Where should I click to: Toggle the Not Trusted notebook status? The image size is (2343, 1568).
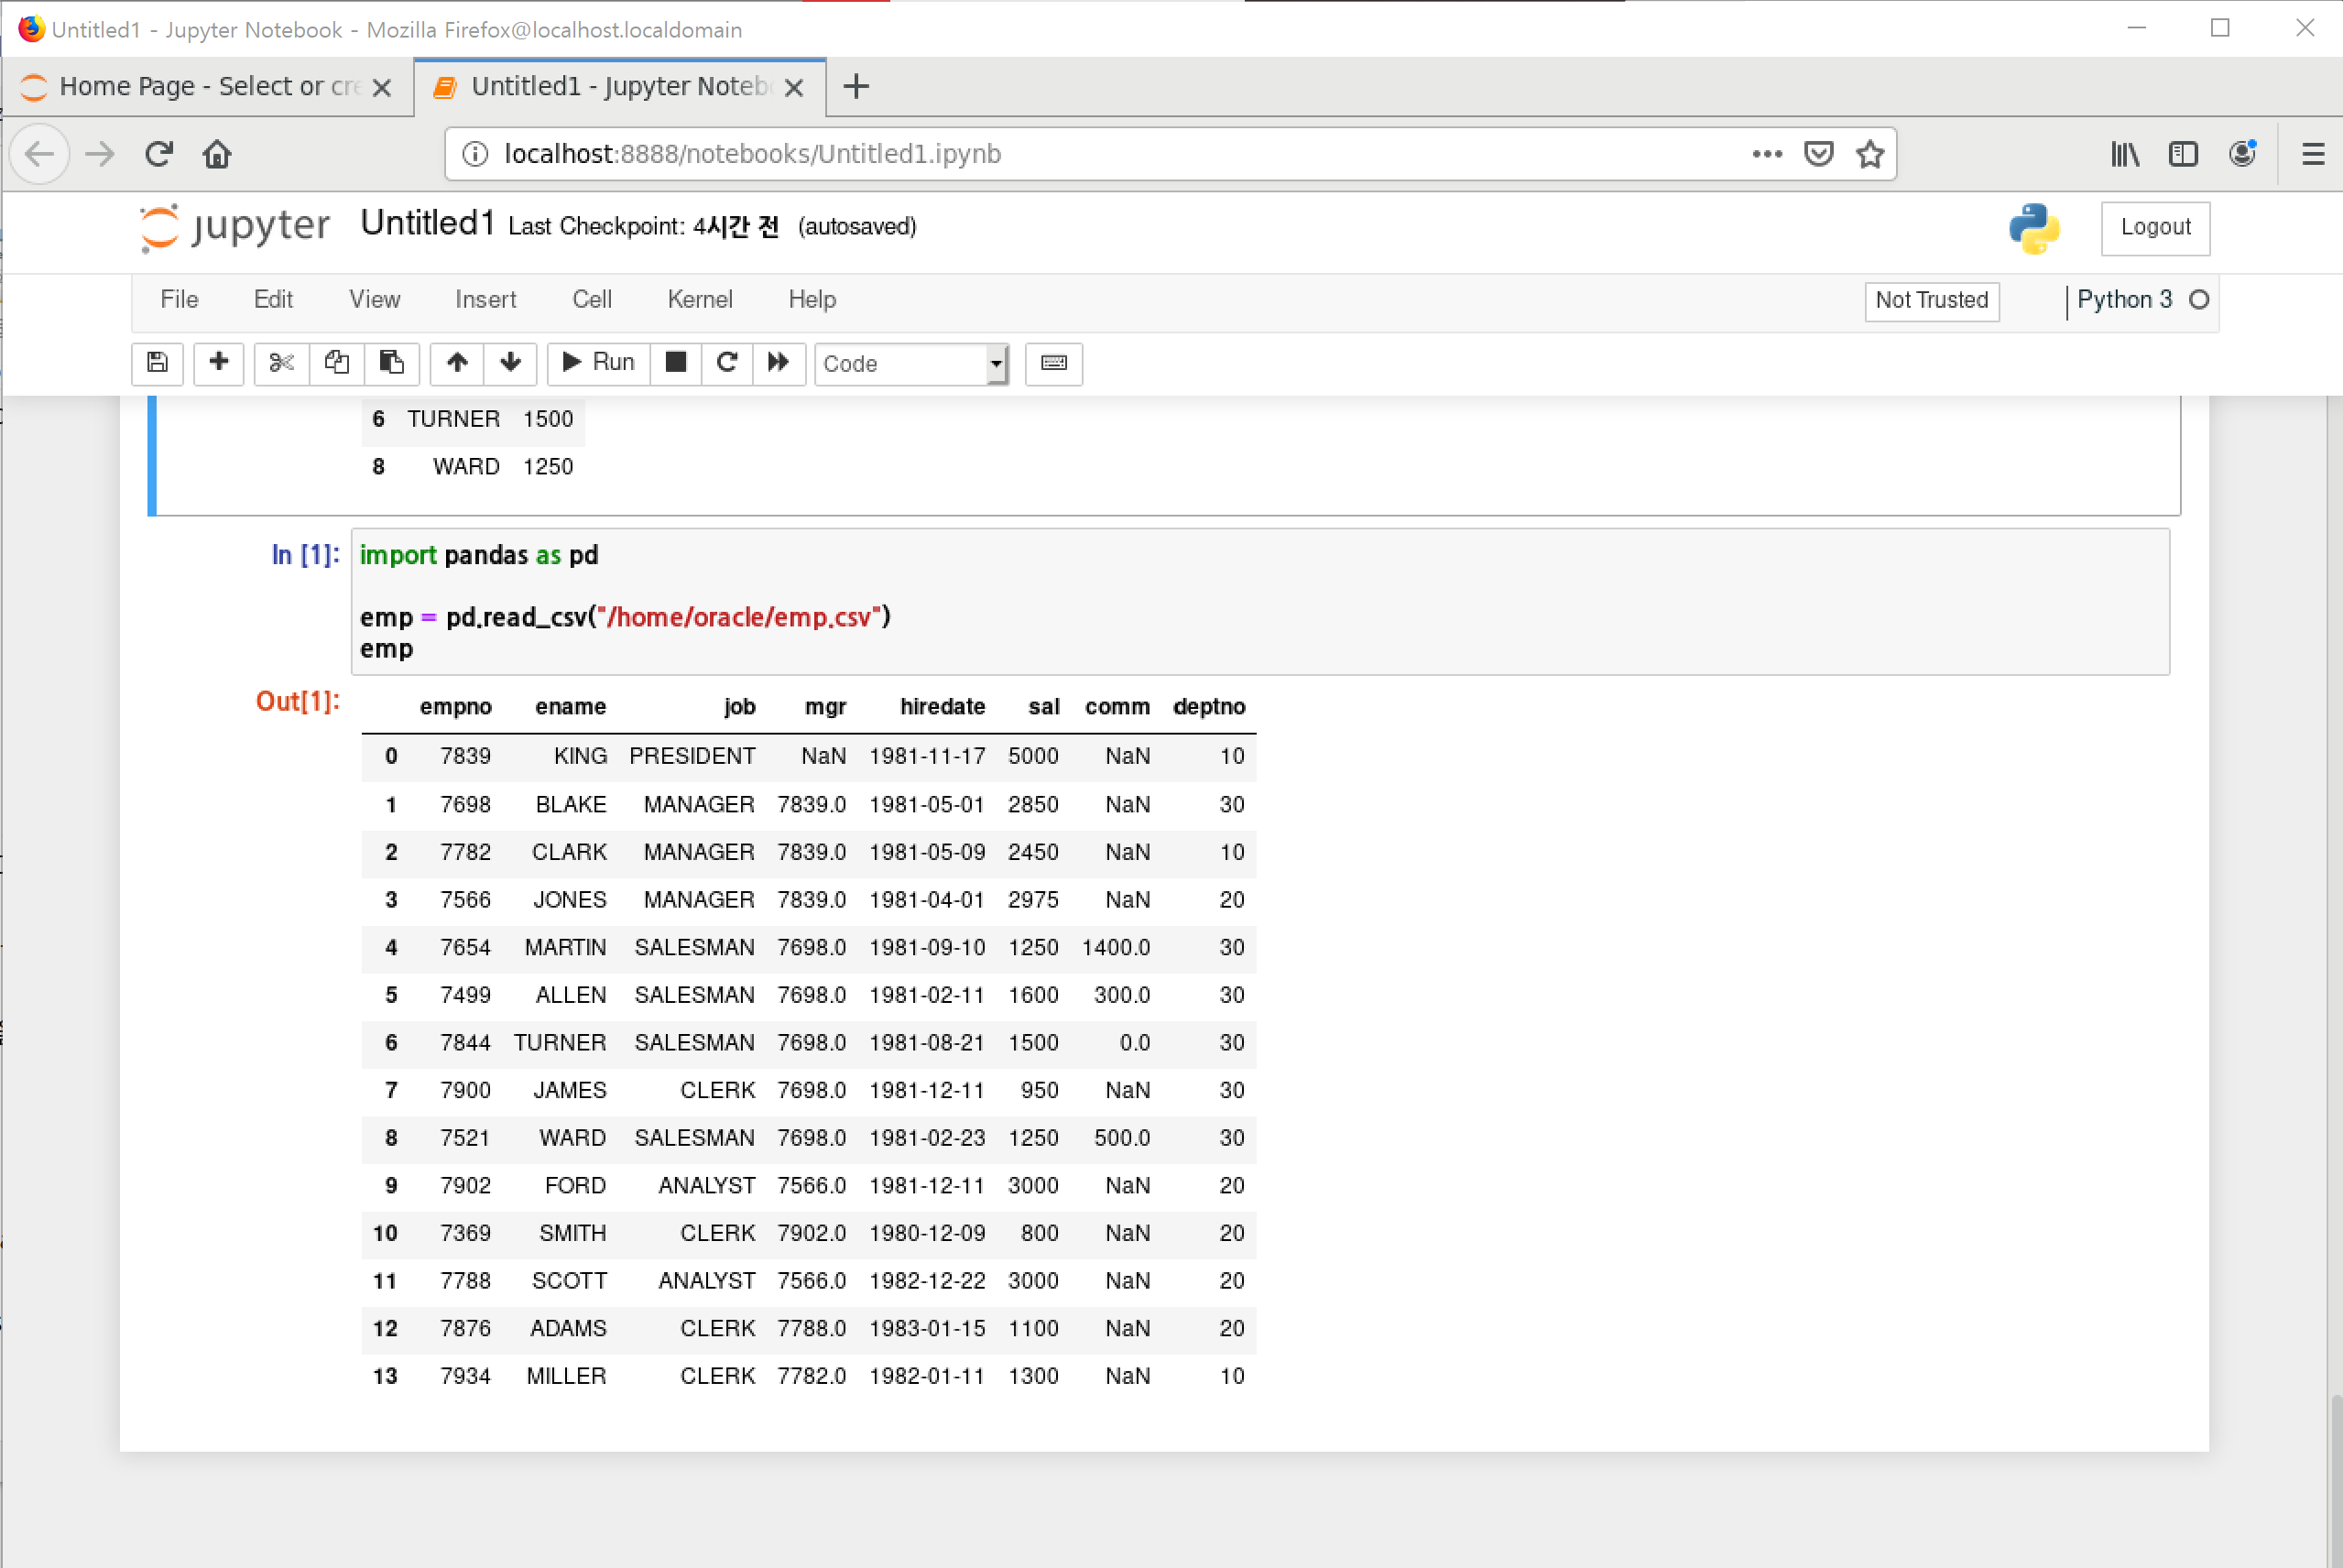pyautogui.click(x=1930, y=300)
